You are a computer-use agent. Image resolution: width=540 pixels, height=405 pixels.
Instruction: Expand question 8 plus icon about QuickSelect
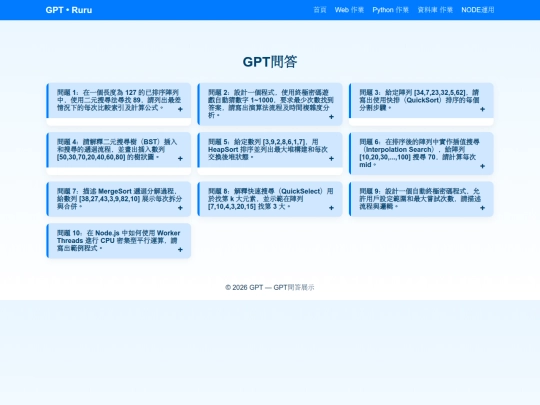tap(331, 208)
